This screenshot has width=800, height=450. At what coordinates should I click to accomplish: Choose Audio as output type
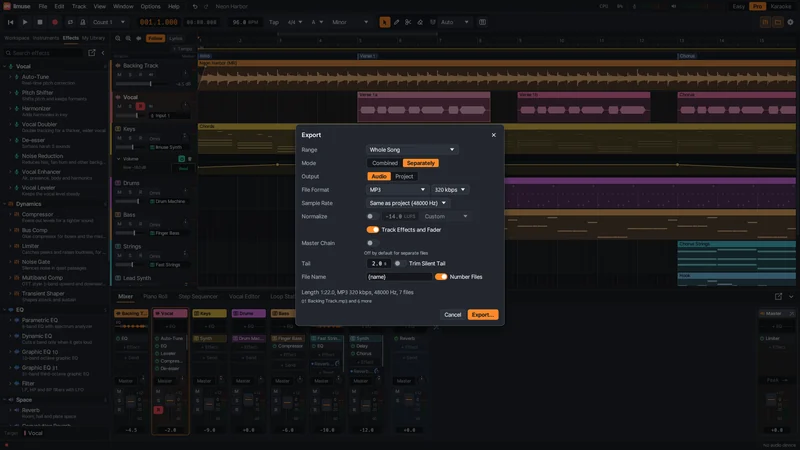point(379,177)
